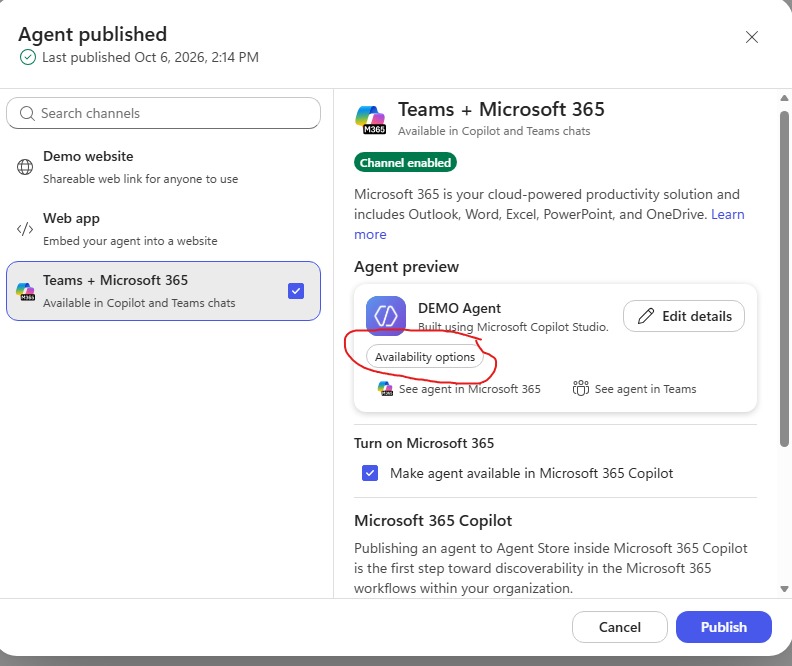The image size is (792, 666).
Task: Click the scrollbar down arrow
Action: [x=784, y=589]
